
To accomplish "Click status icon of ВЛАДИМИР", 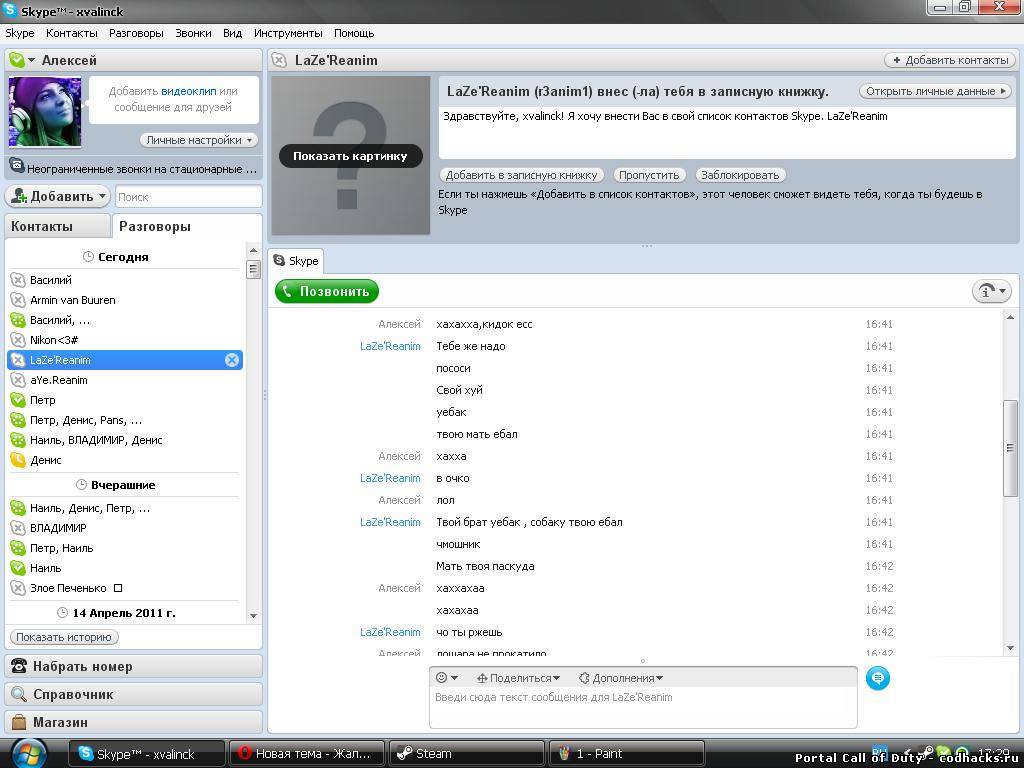I will point(18,528).
